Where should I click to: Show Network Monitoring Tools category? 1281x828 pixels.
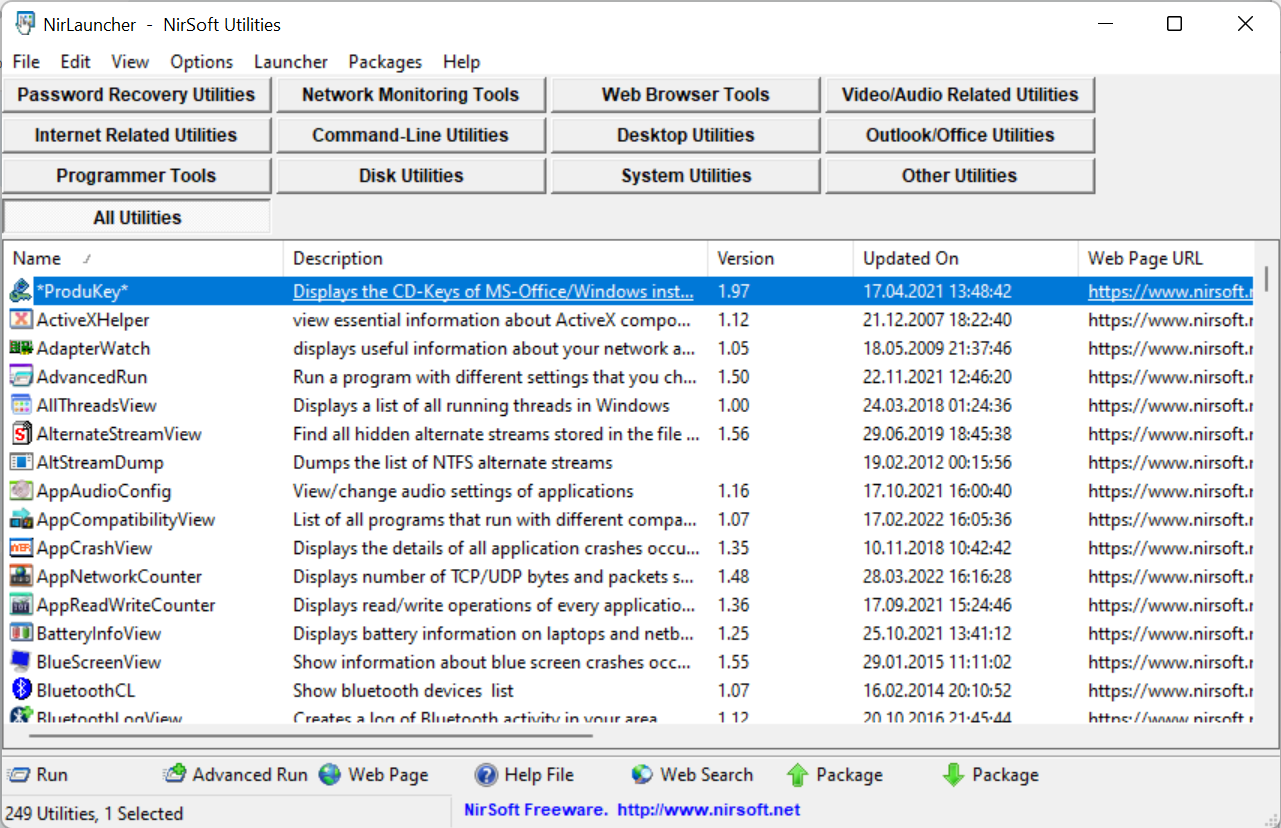(411, 95)
